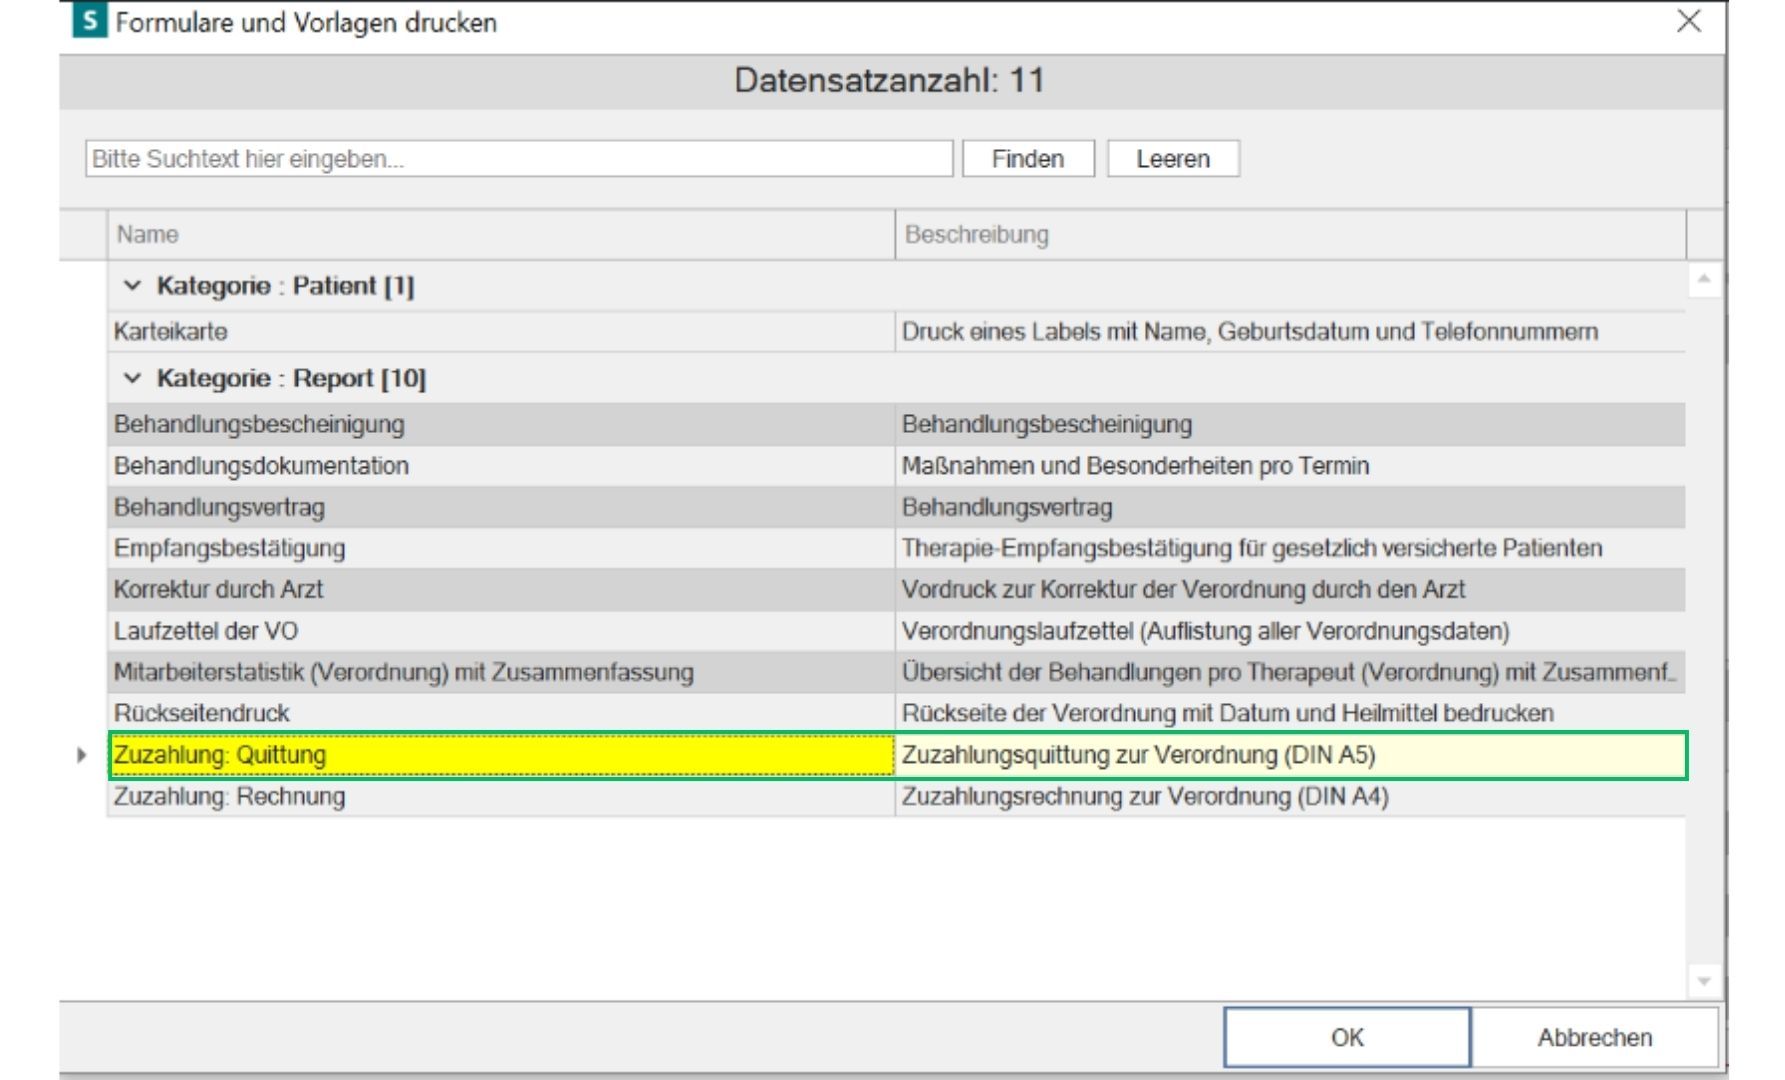The height and width of the screenshot is (1080, 1785).
Task: Select the Behandlungsdokumentation row
Action: (896, 466)
